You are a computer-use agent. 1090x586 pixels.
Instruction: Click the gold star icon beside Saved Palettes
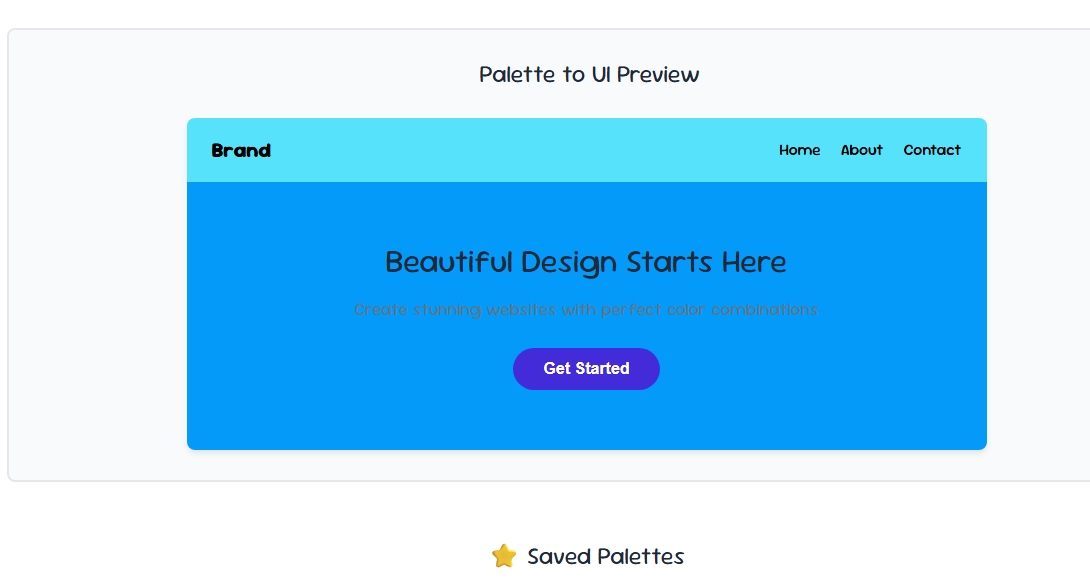[504, 556]
